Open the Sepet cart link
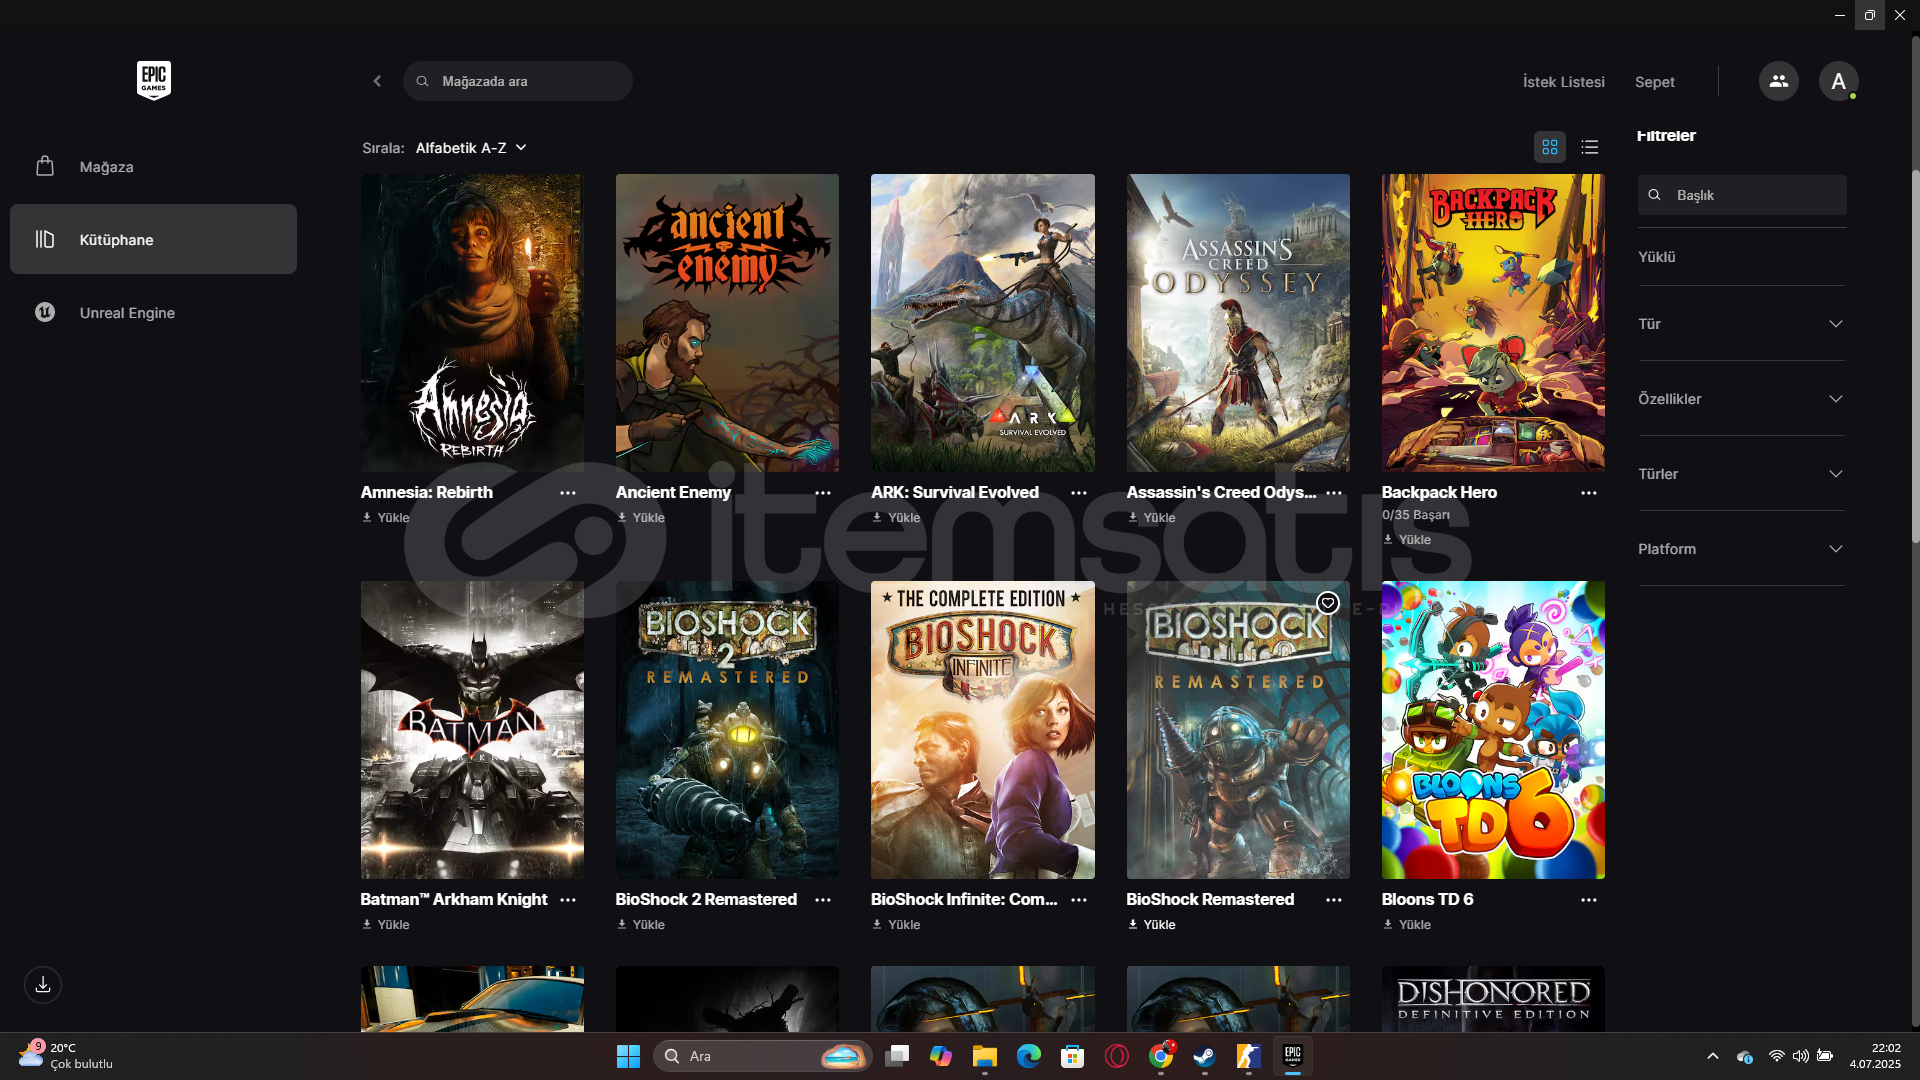The image size is (1920, 1080). [x=1654, y=82]
